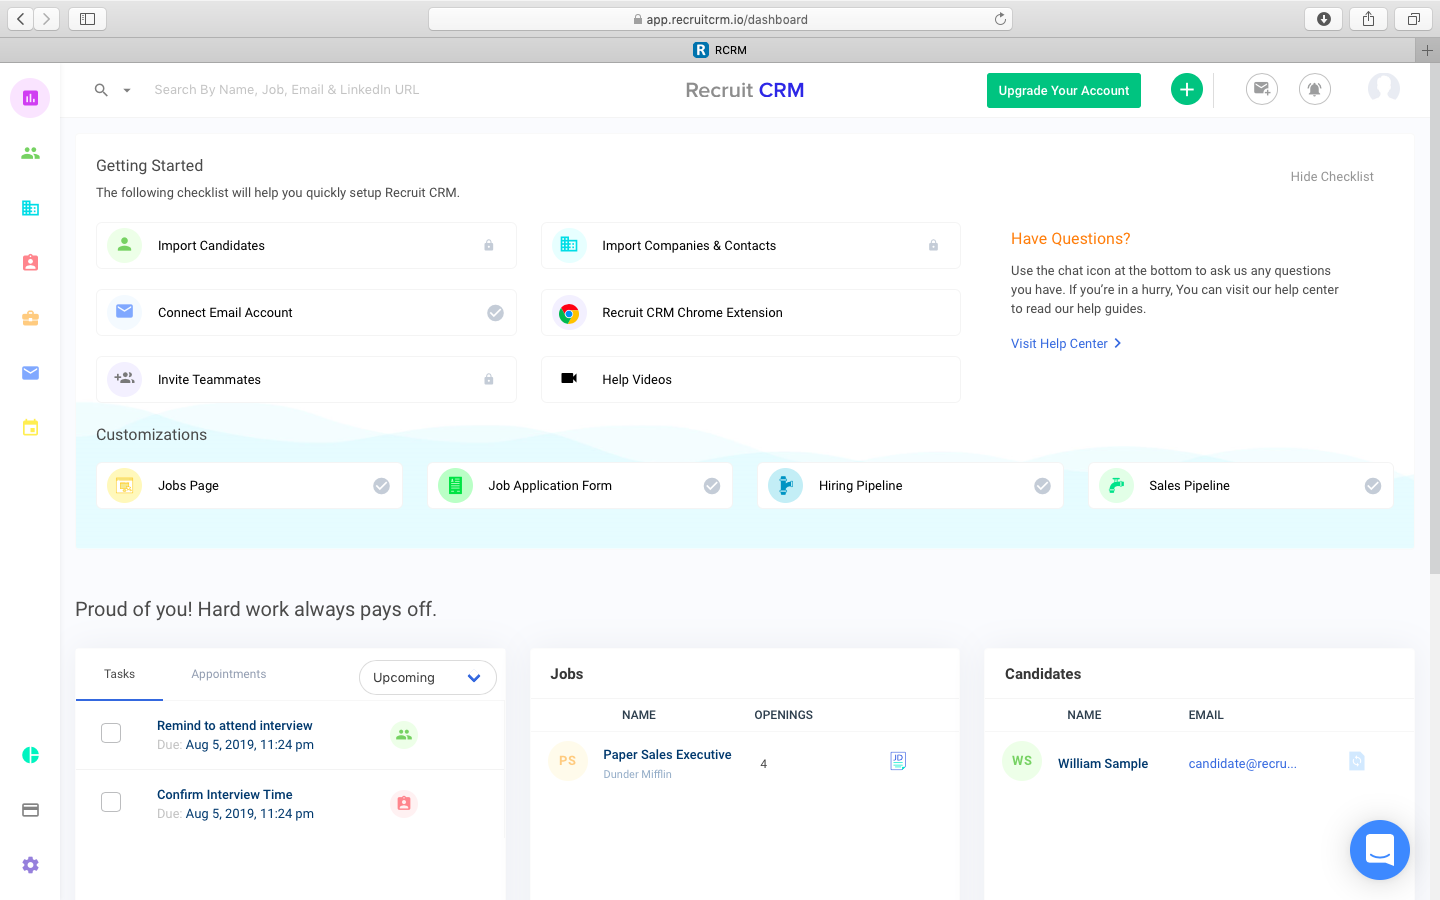The width and height of the screenshot is (1440, 900).
Task: Open the Jobs briefcase icon in the sidebar
Action: pos(30,318)
